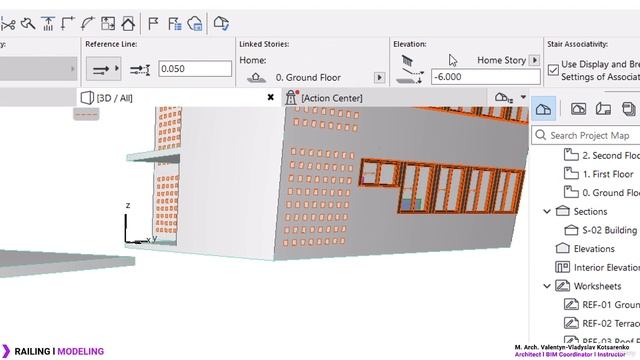Click the up-arrow over bars toolbar icon
The image size is (640, 360).
click(x=48, y=24)
